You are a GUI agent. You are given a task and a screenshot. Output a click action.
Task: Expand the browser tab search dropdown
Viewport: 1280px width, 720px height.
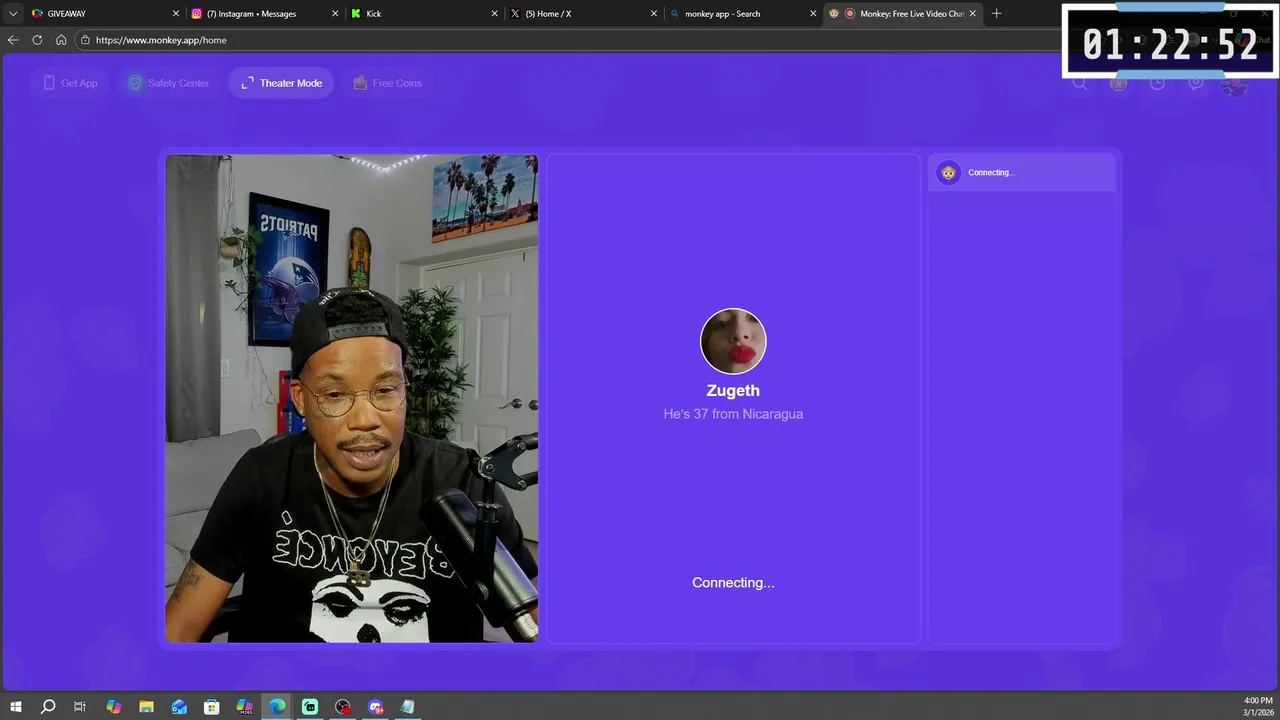[x=12, y=14]
